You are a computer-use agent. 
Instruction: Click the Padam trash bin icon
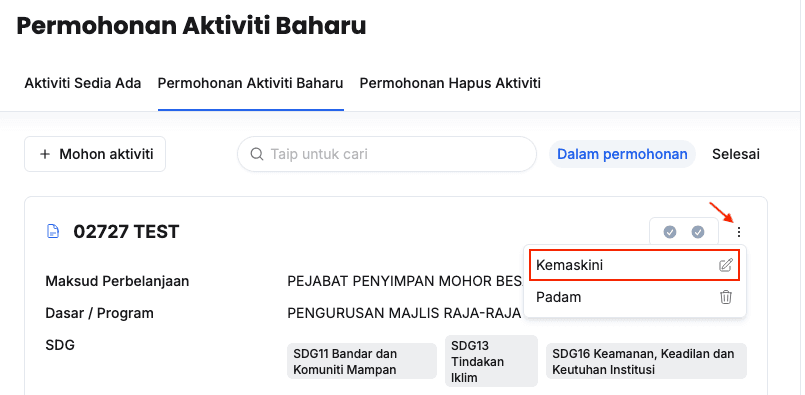tap(725, 297)
